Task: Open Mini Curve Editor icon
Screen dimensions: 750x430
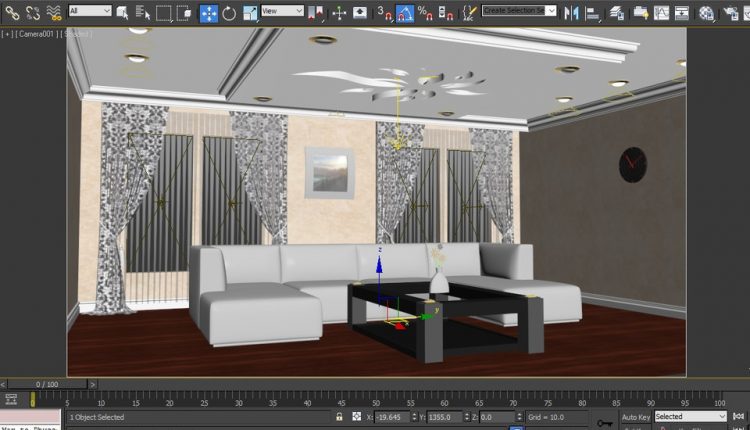Action: coord(11,399)
